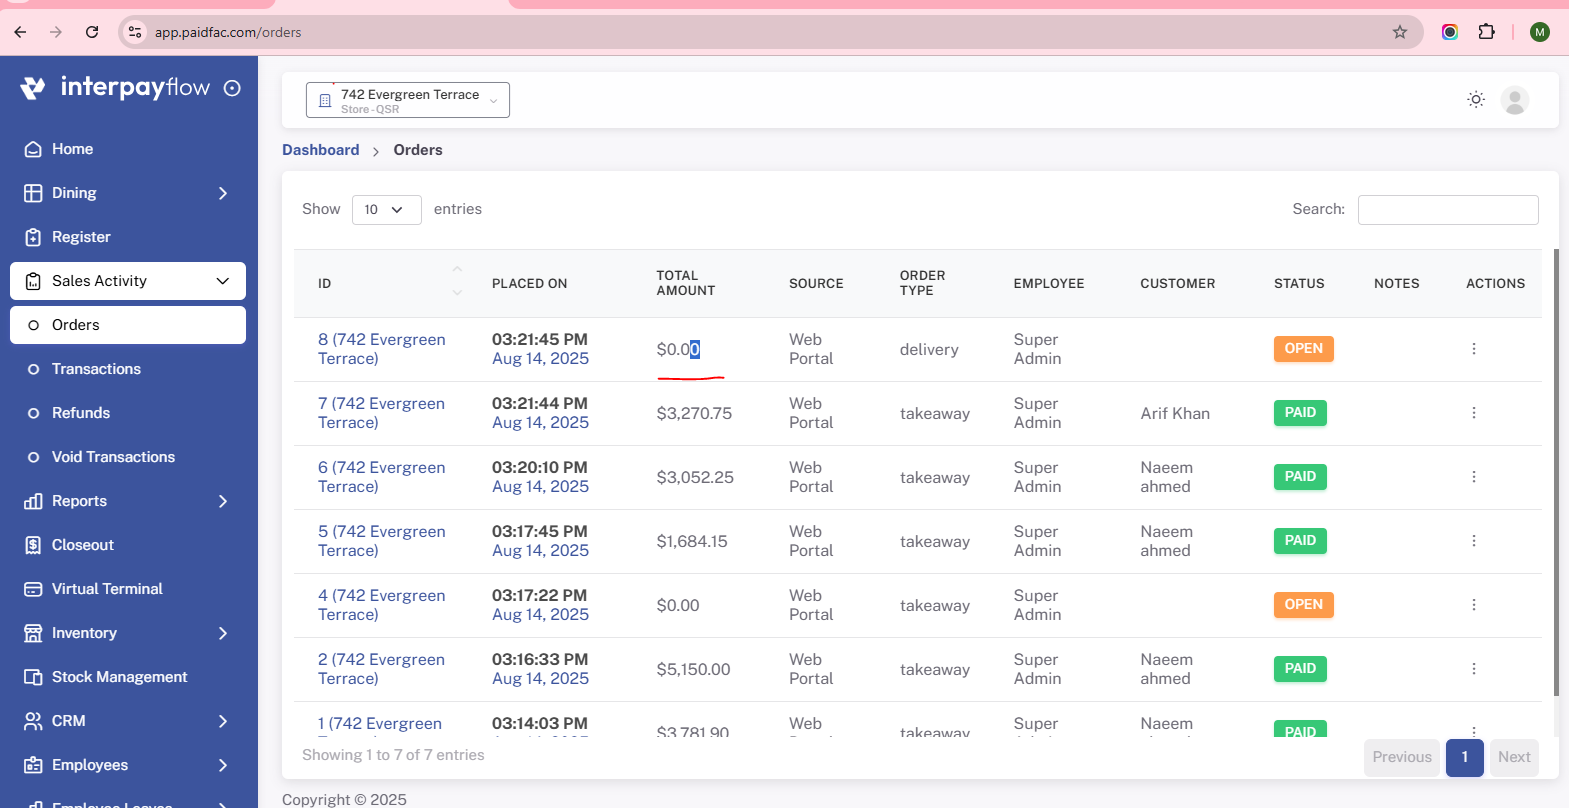This screenshot has height=808, width=1569.
Task: Open order 5 (742 Evergreen Terrace) link
Action: point(382,541)
